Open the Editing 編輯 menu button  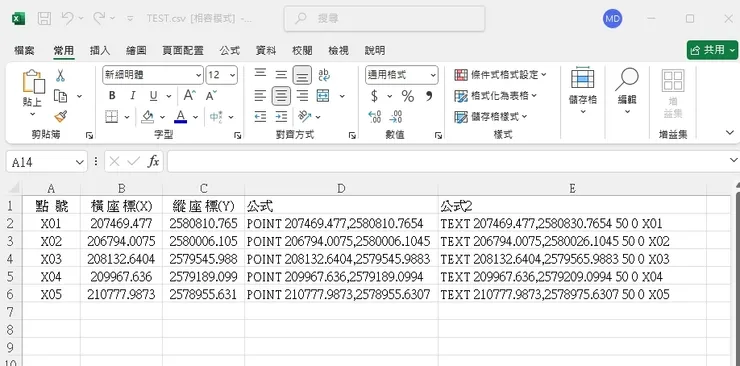click(x=627, y=91)
